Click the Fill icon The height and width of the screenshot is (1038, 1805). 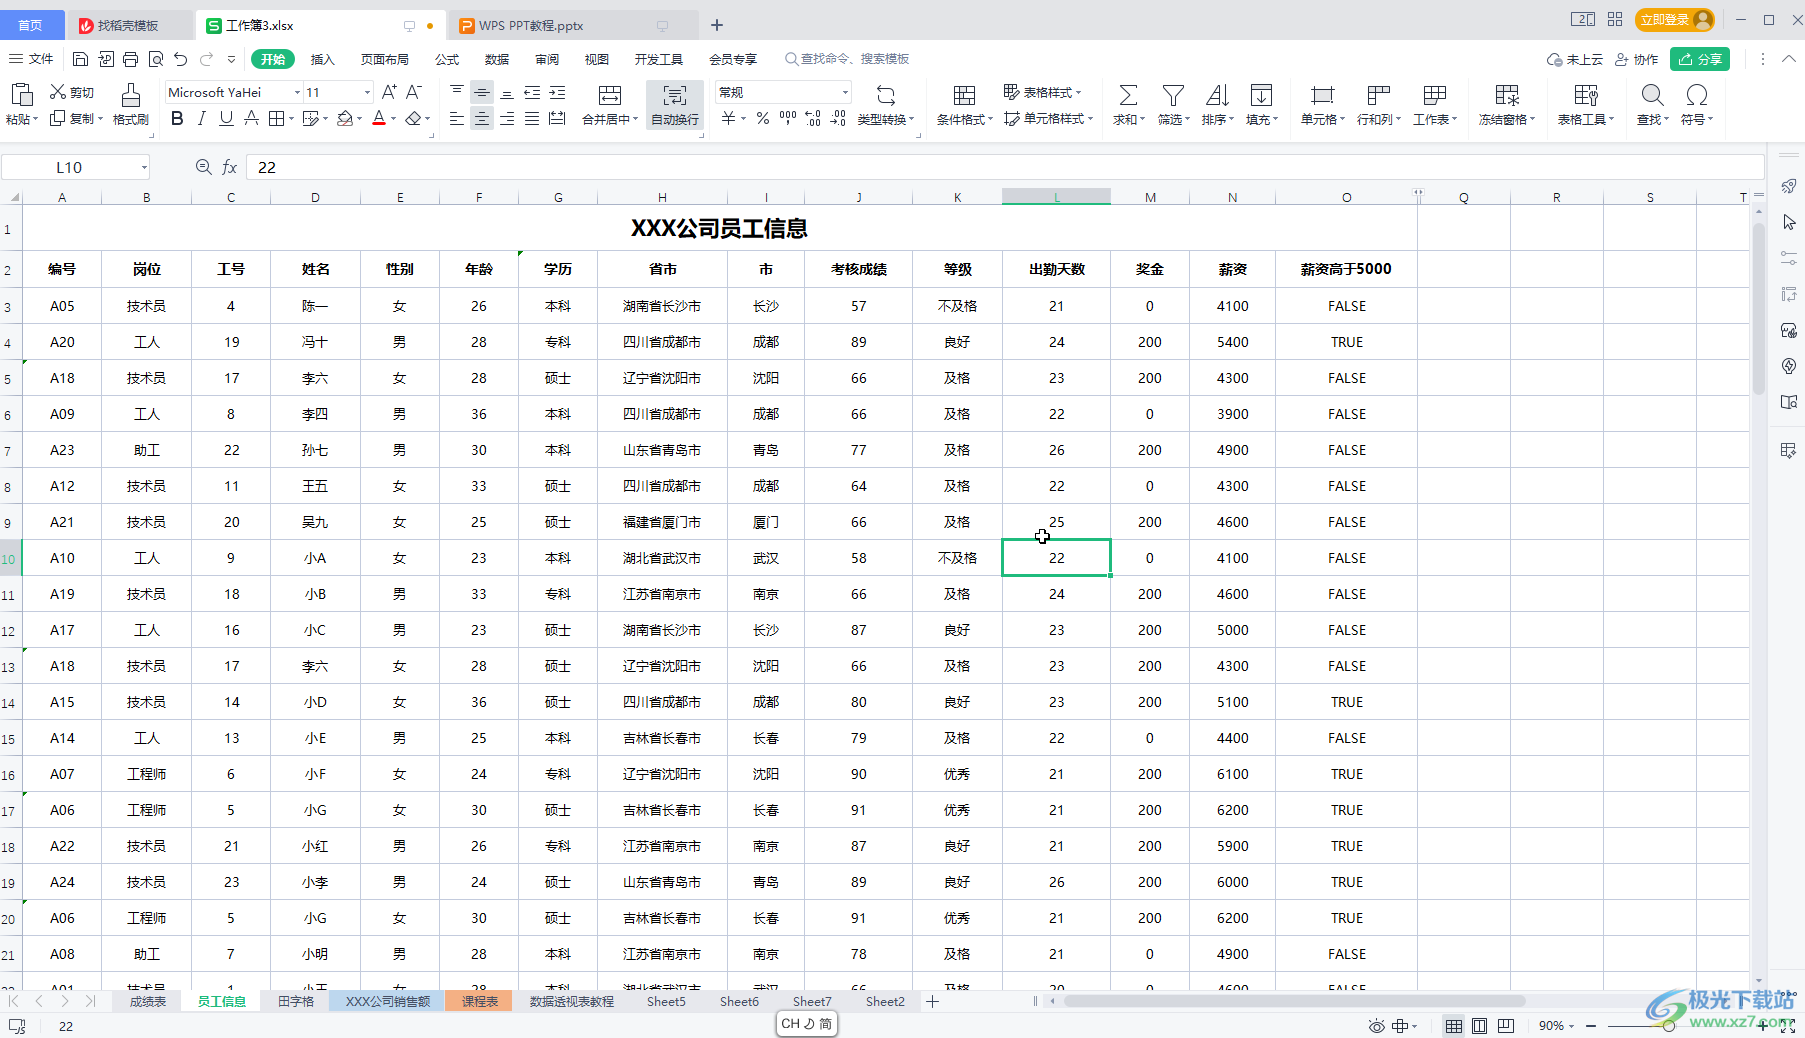pyautogui.click(x=1262, y=95)
